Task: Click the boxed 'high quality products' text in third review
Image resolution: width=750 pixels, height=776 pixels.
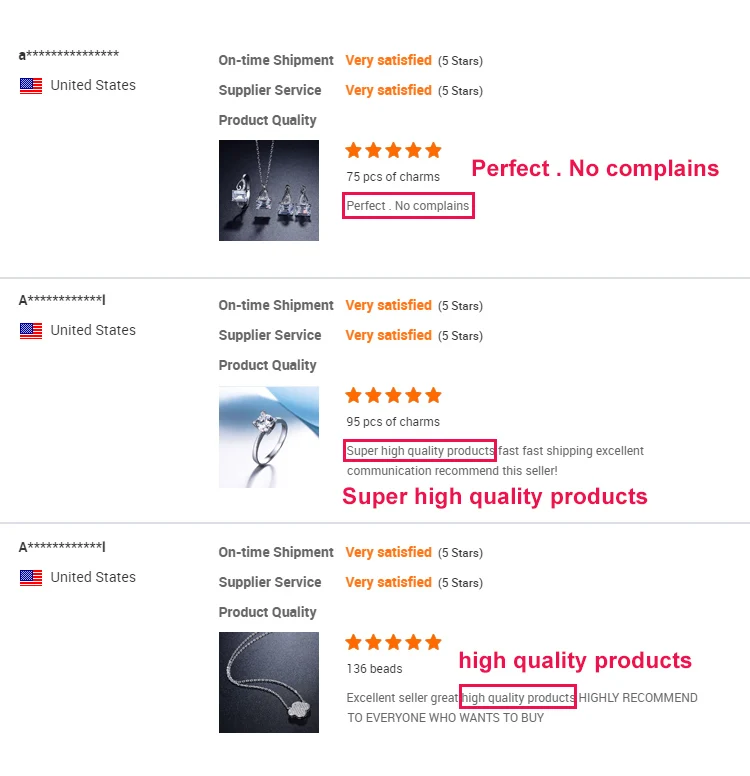Action: (x=518, y=697)
